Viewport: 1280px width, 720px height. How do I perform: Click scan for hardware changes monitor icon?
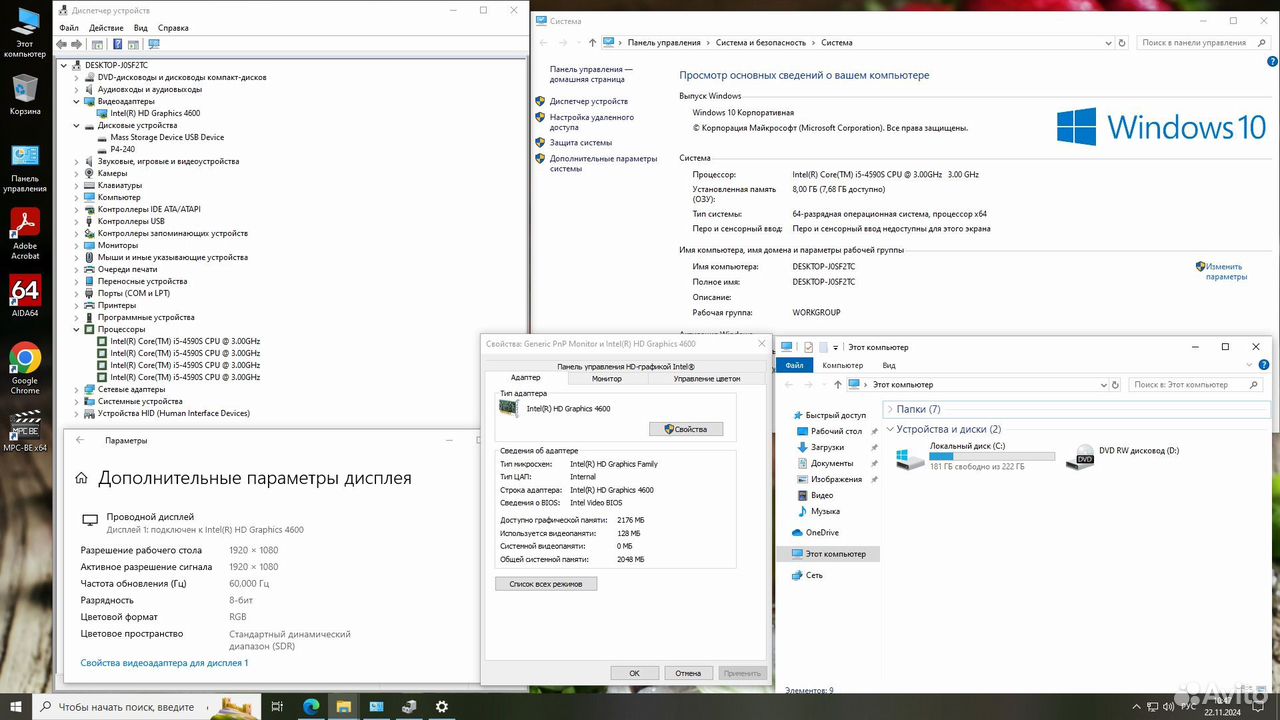[154, 44]
